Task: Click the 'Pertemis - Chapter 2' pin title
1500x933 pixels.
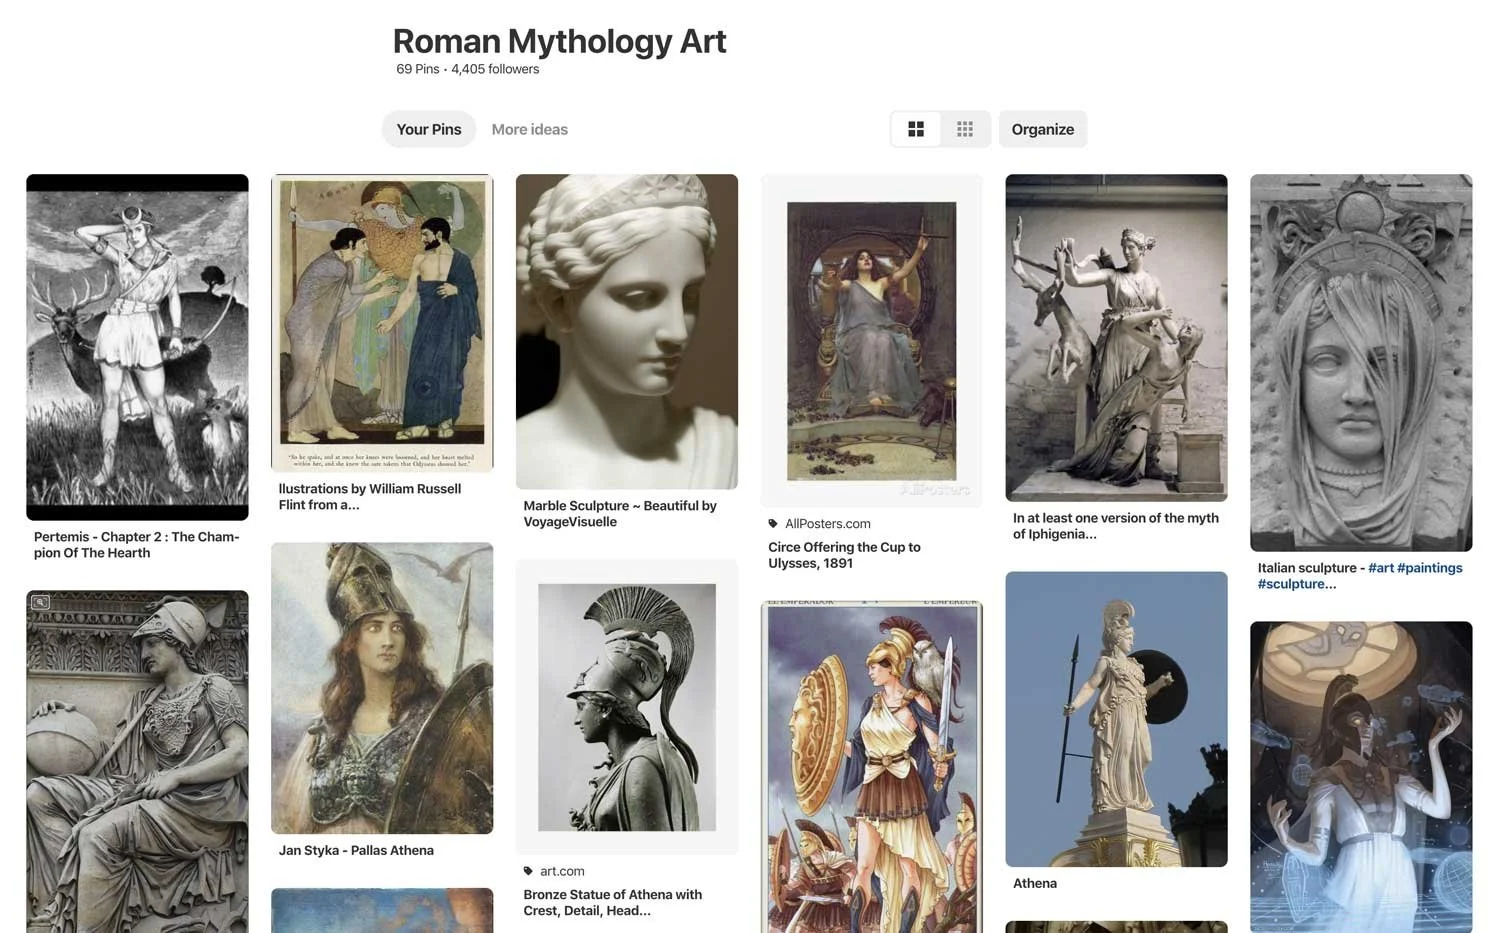Action: (137, 545)
